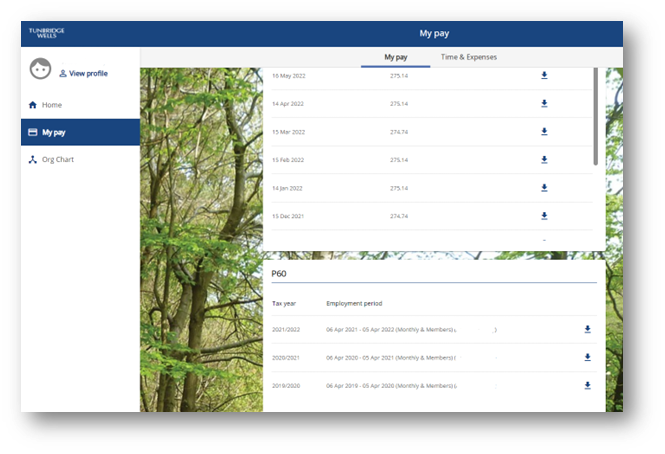The height and width of the screenshot is (454, 665).
Task: Switch to the Time & Expenses tab
Action: click(x=469, y=57)
